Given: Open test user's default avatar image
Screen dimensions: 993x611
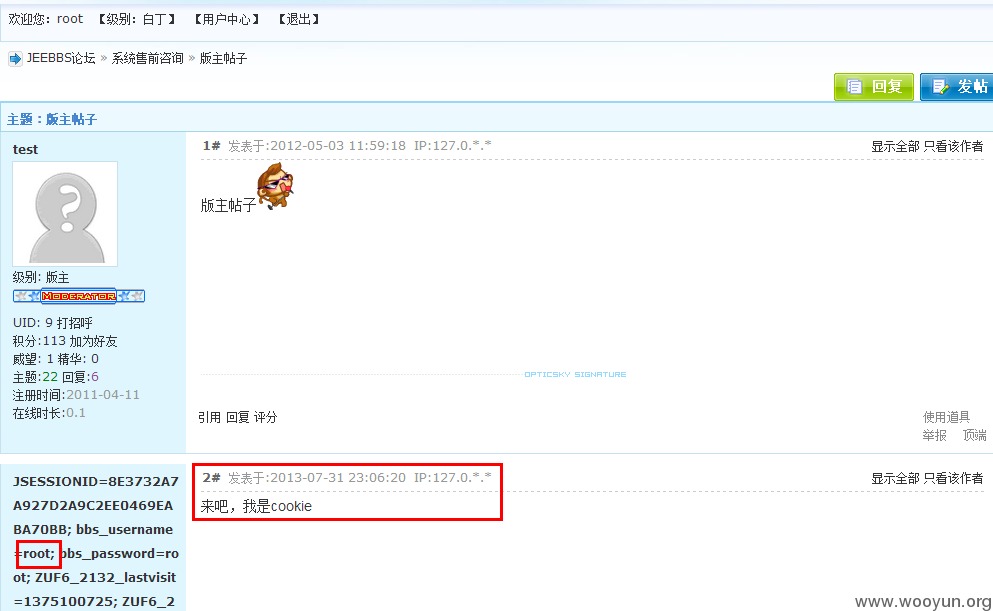Looking at the screenshot, I should [x=65, y=214].
